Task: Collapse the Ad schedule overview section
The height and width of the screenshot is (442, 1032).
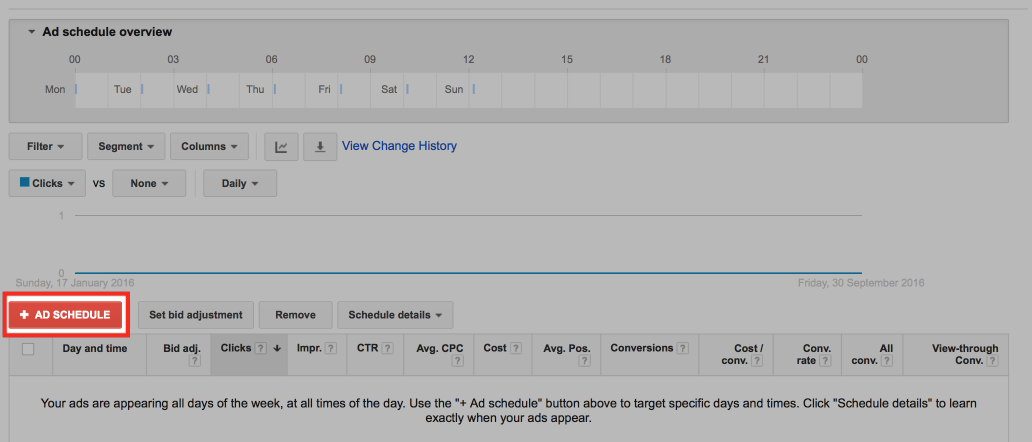Action: [32, 32]
